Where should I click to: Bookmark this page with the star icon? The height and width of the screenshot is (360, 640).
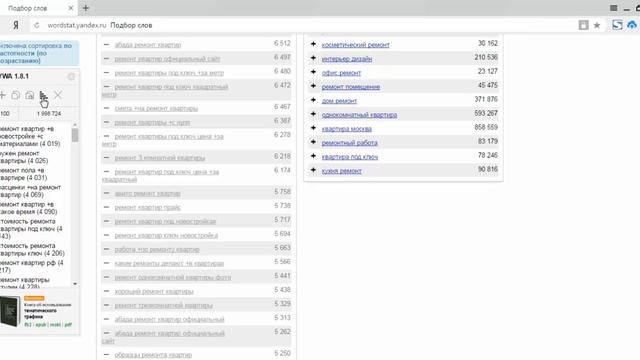coord(597,25)
